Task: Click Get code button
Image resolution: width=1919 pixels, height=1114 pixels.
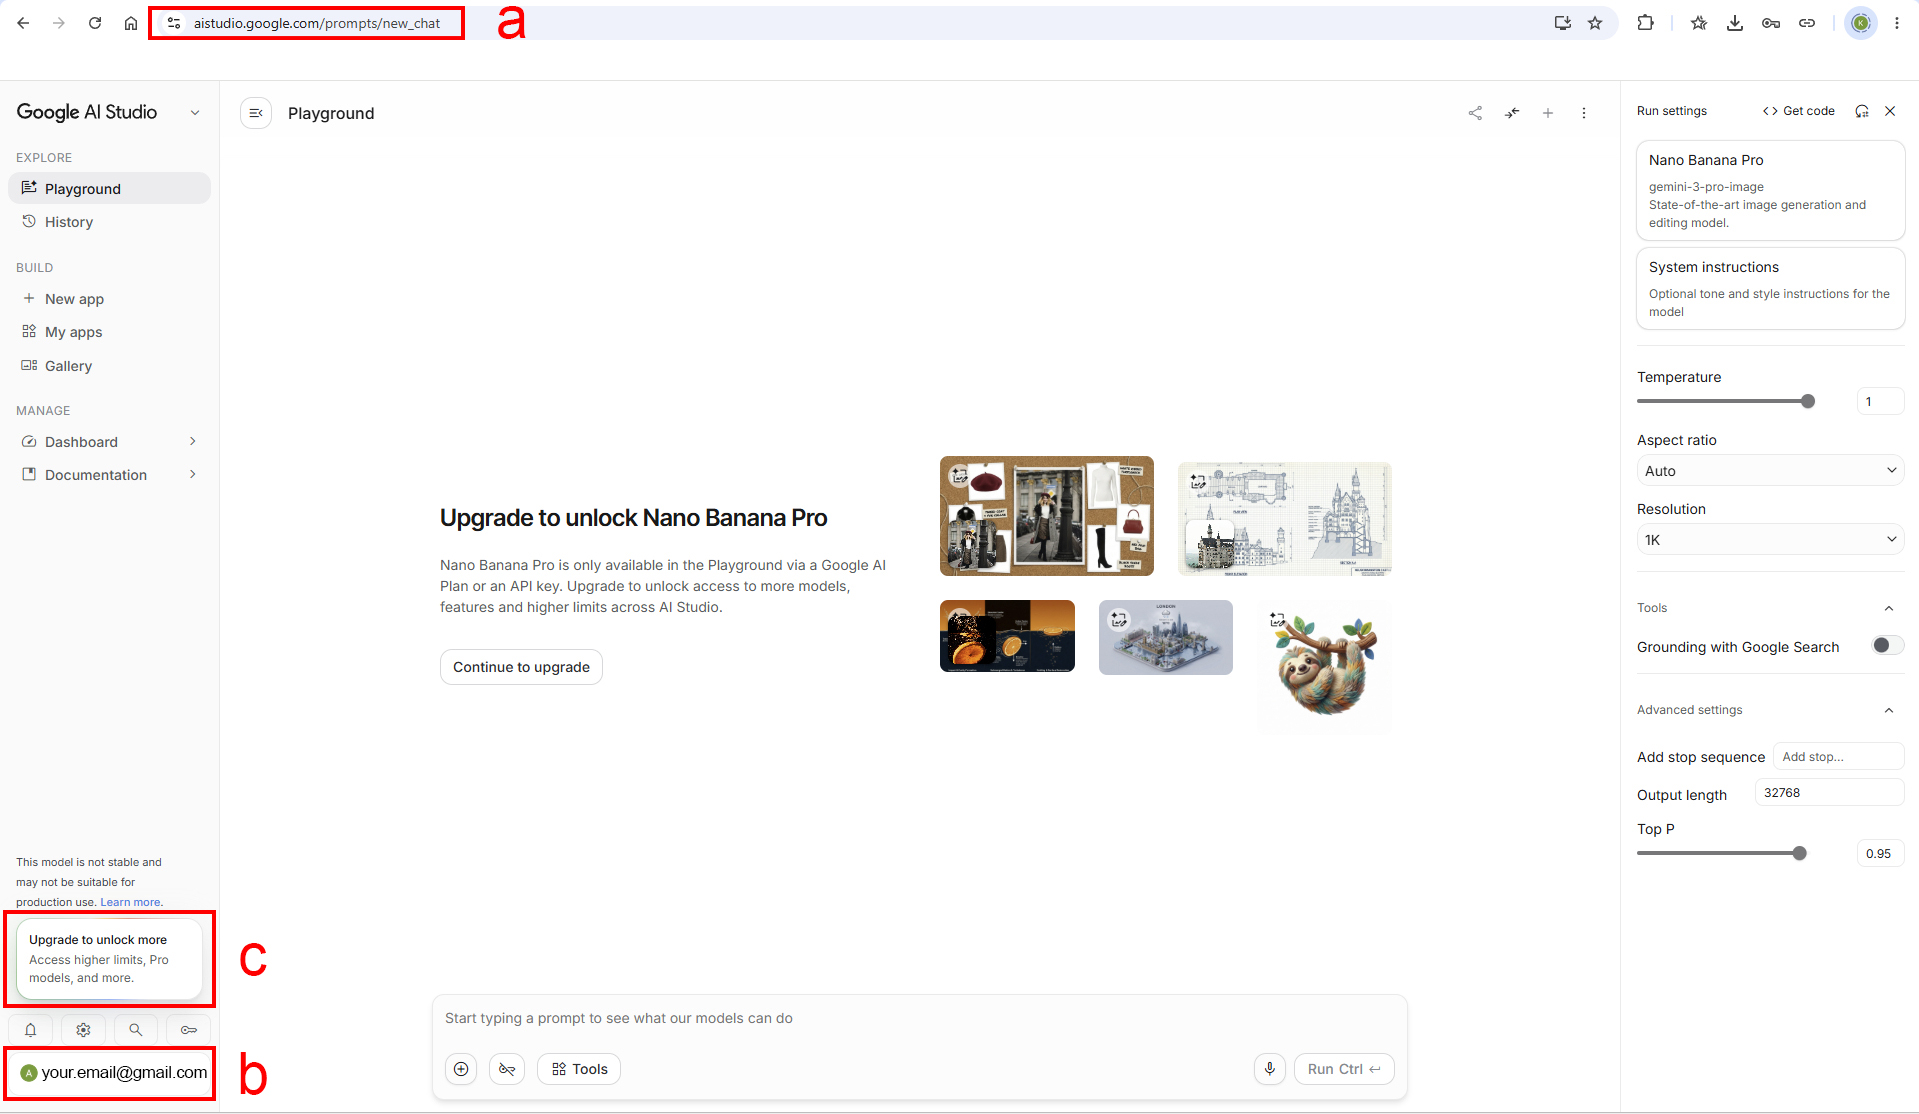Action: click(1798, 111)
